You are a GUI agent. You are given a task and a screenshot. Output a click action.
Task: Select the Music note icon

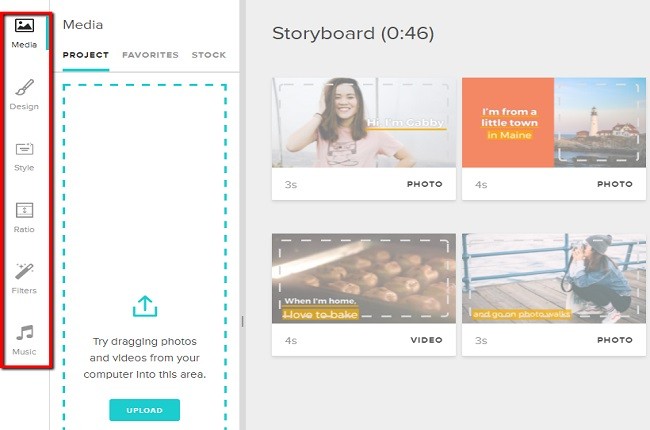pyautogui.click(x=24, y=333)
